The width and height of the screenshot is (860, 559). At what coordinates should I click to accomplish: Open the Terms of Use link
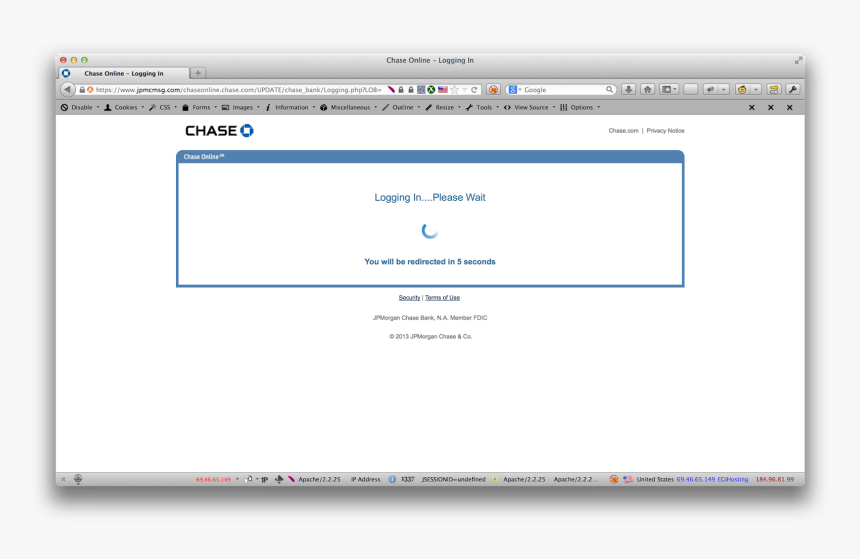click(442, 298)
